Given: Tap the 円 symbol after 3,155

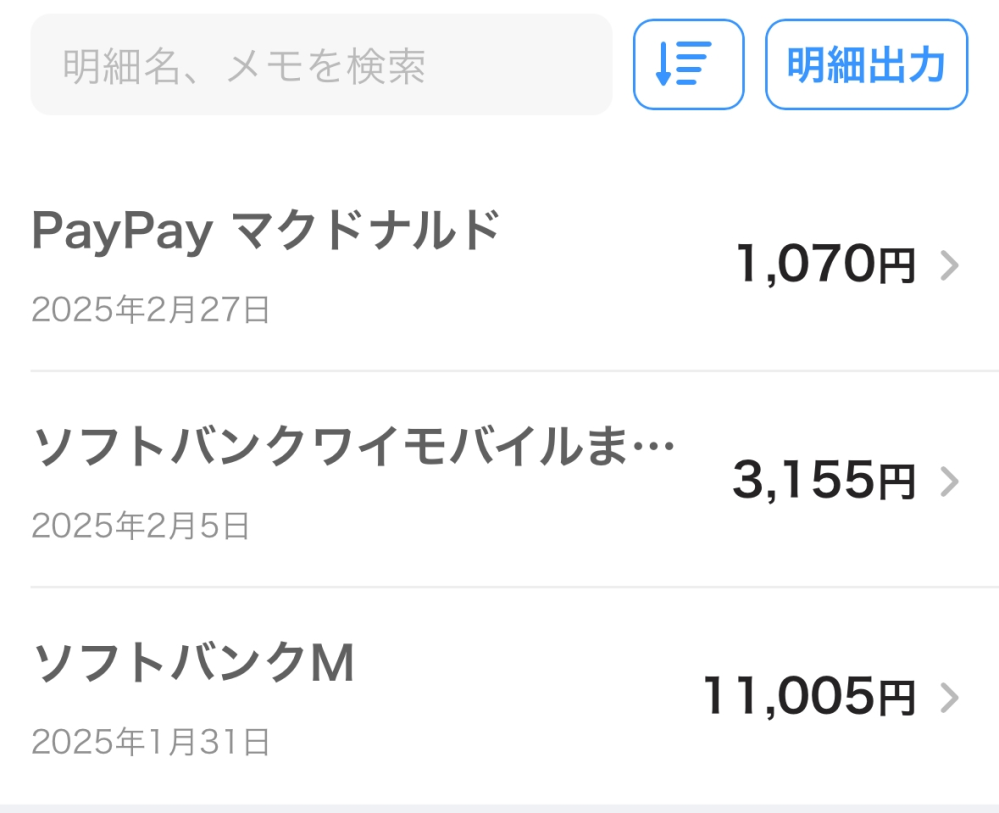Looking at the screenshot, I should point(897,484).
